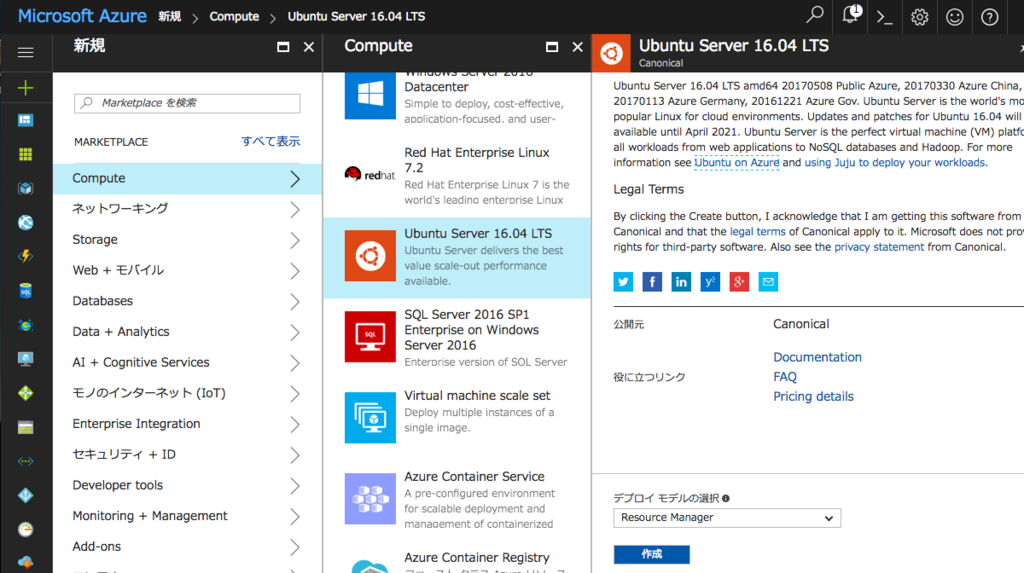Expand the Compute category chevron

(295, 179)
